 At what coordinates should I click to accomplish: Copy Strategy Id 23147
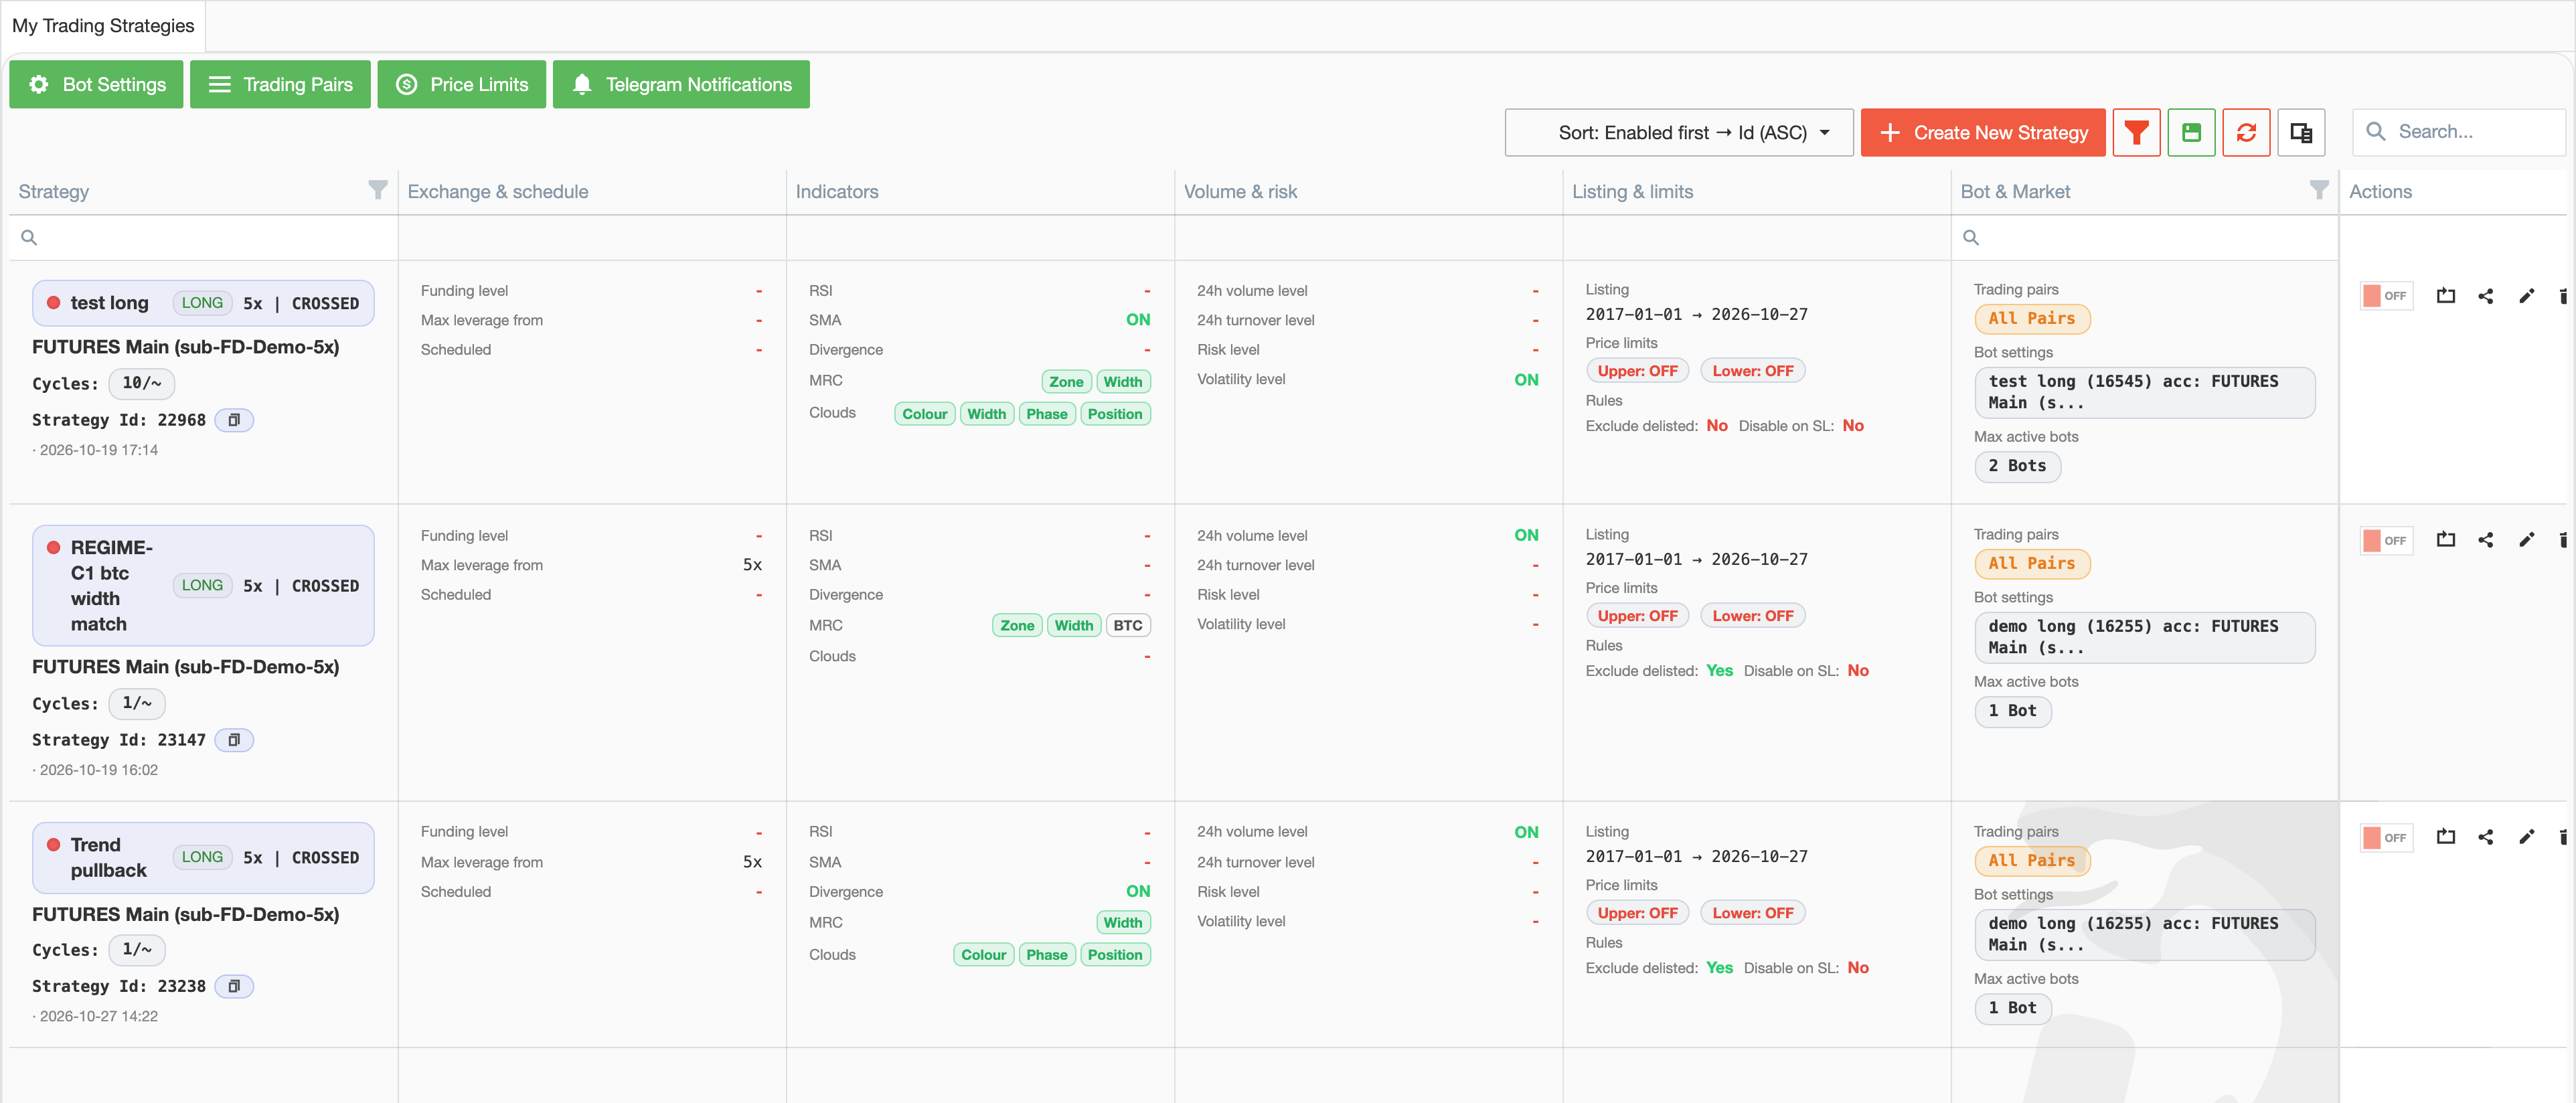[234, 740]
